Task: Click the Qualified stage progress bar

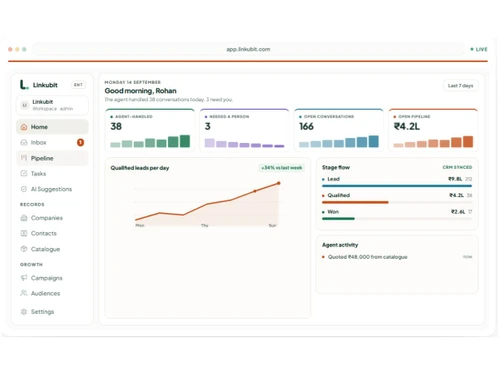Action: click(x=397, y=202)
